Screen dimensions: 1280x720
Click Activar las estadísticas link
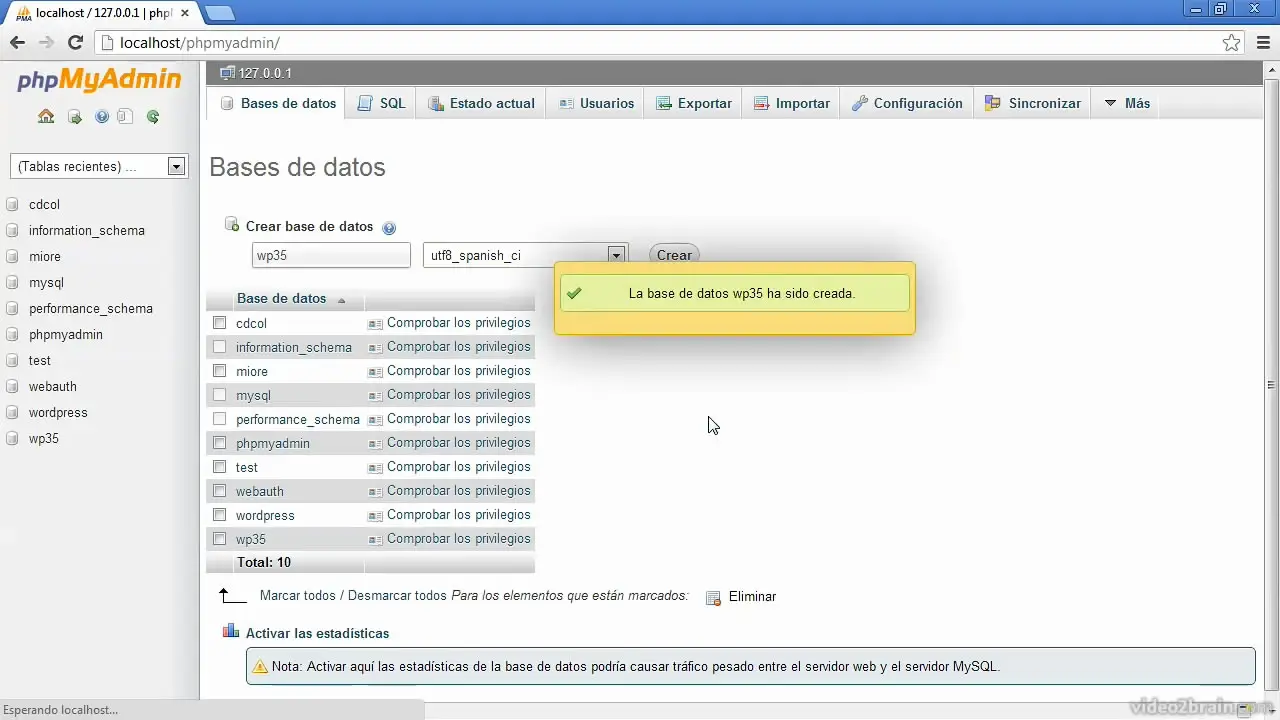[317, 633]
